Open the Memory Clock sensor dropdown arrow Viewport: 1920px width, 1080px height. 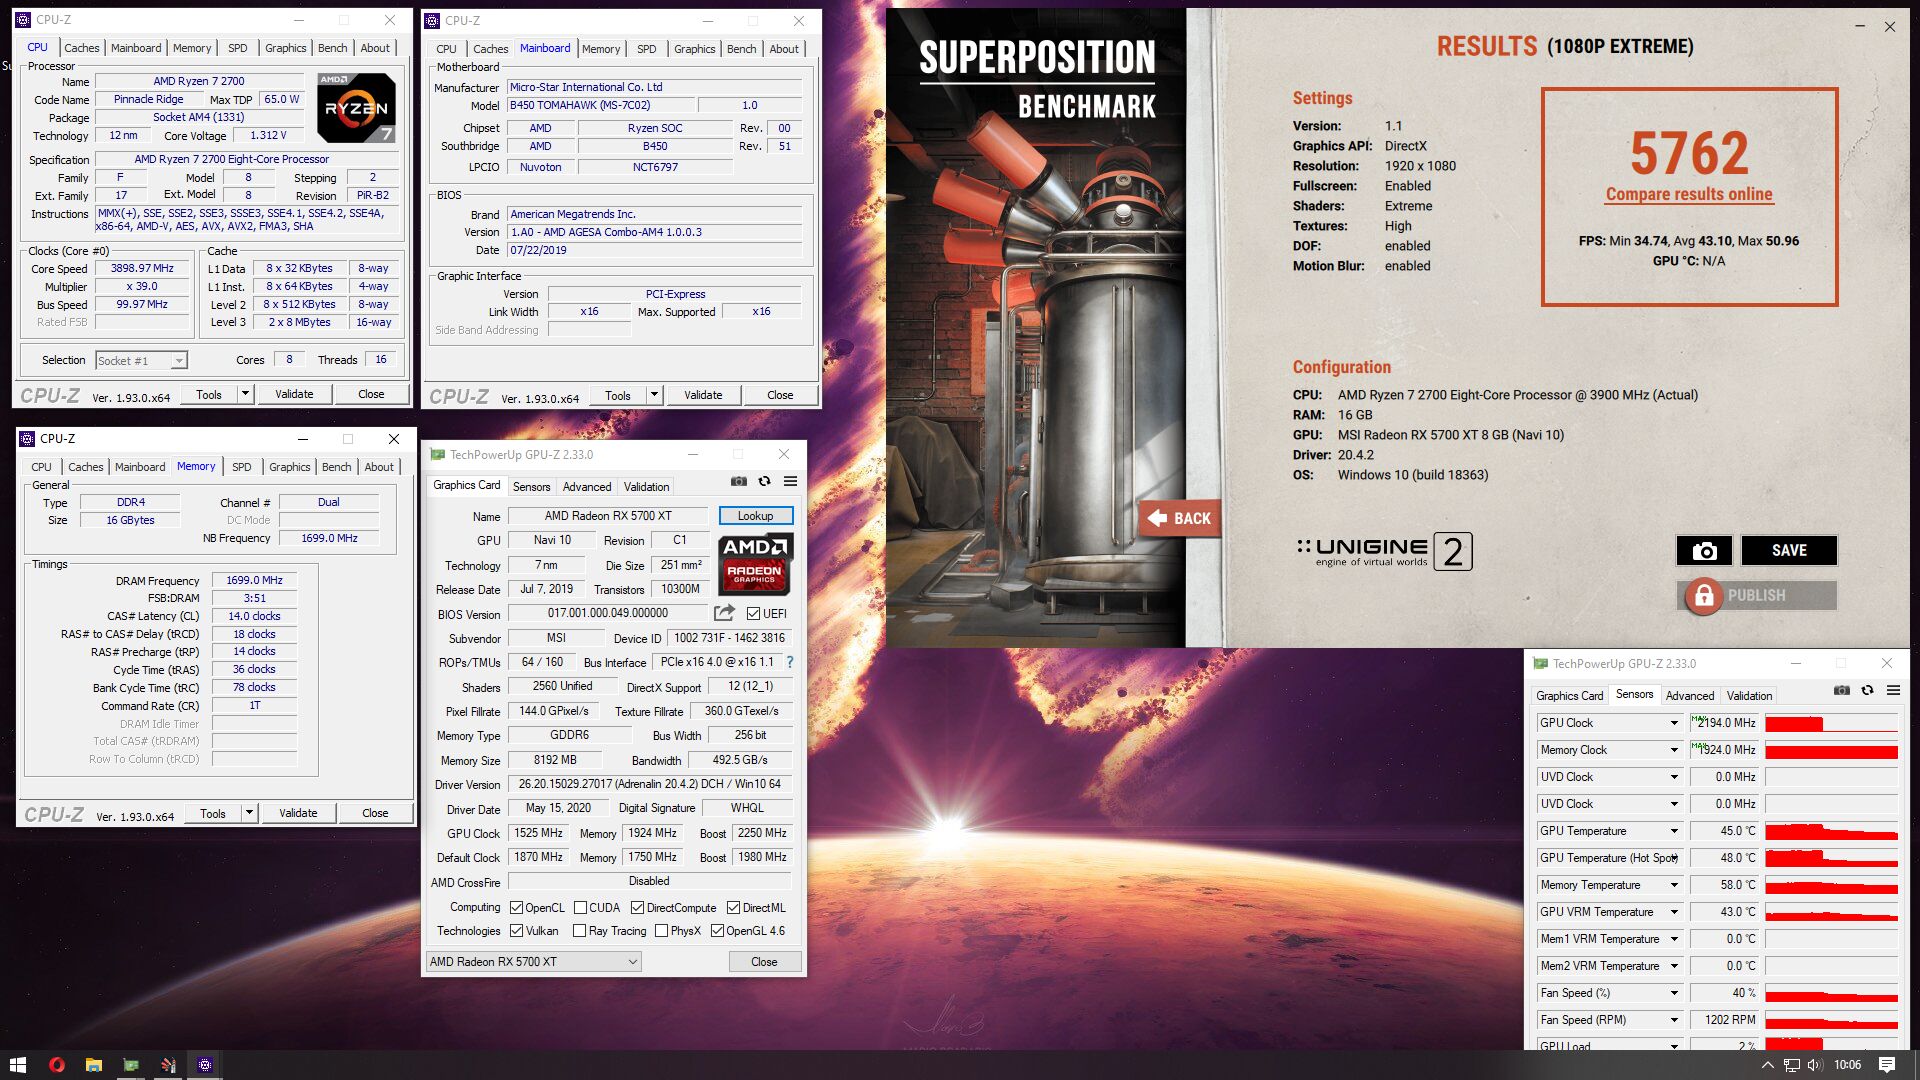(x=1674, y=750)
